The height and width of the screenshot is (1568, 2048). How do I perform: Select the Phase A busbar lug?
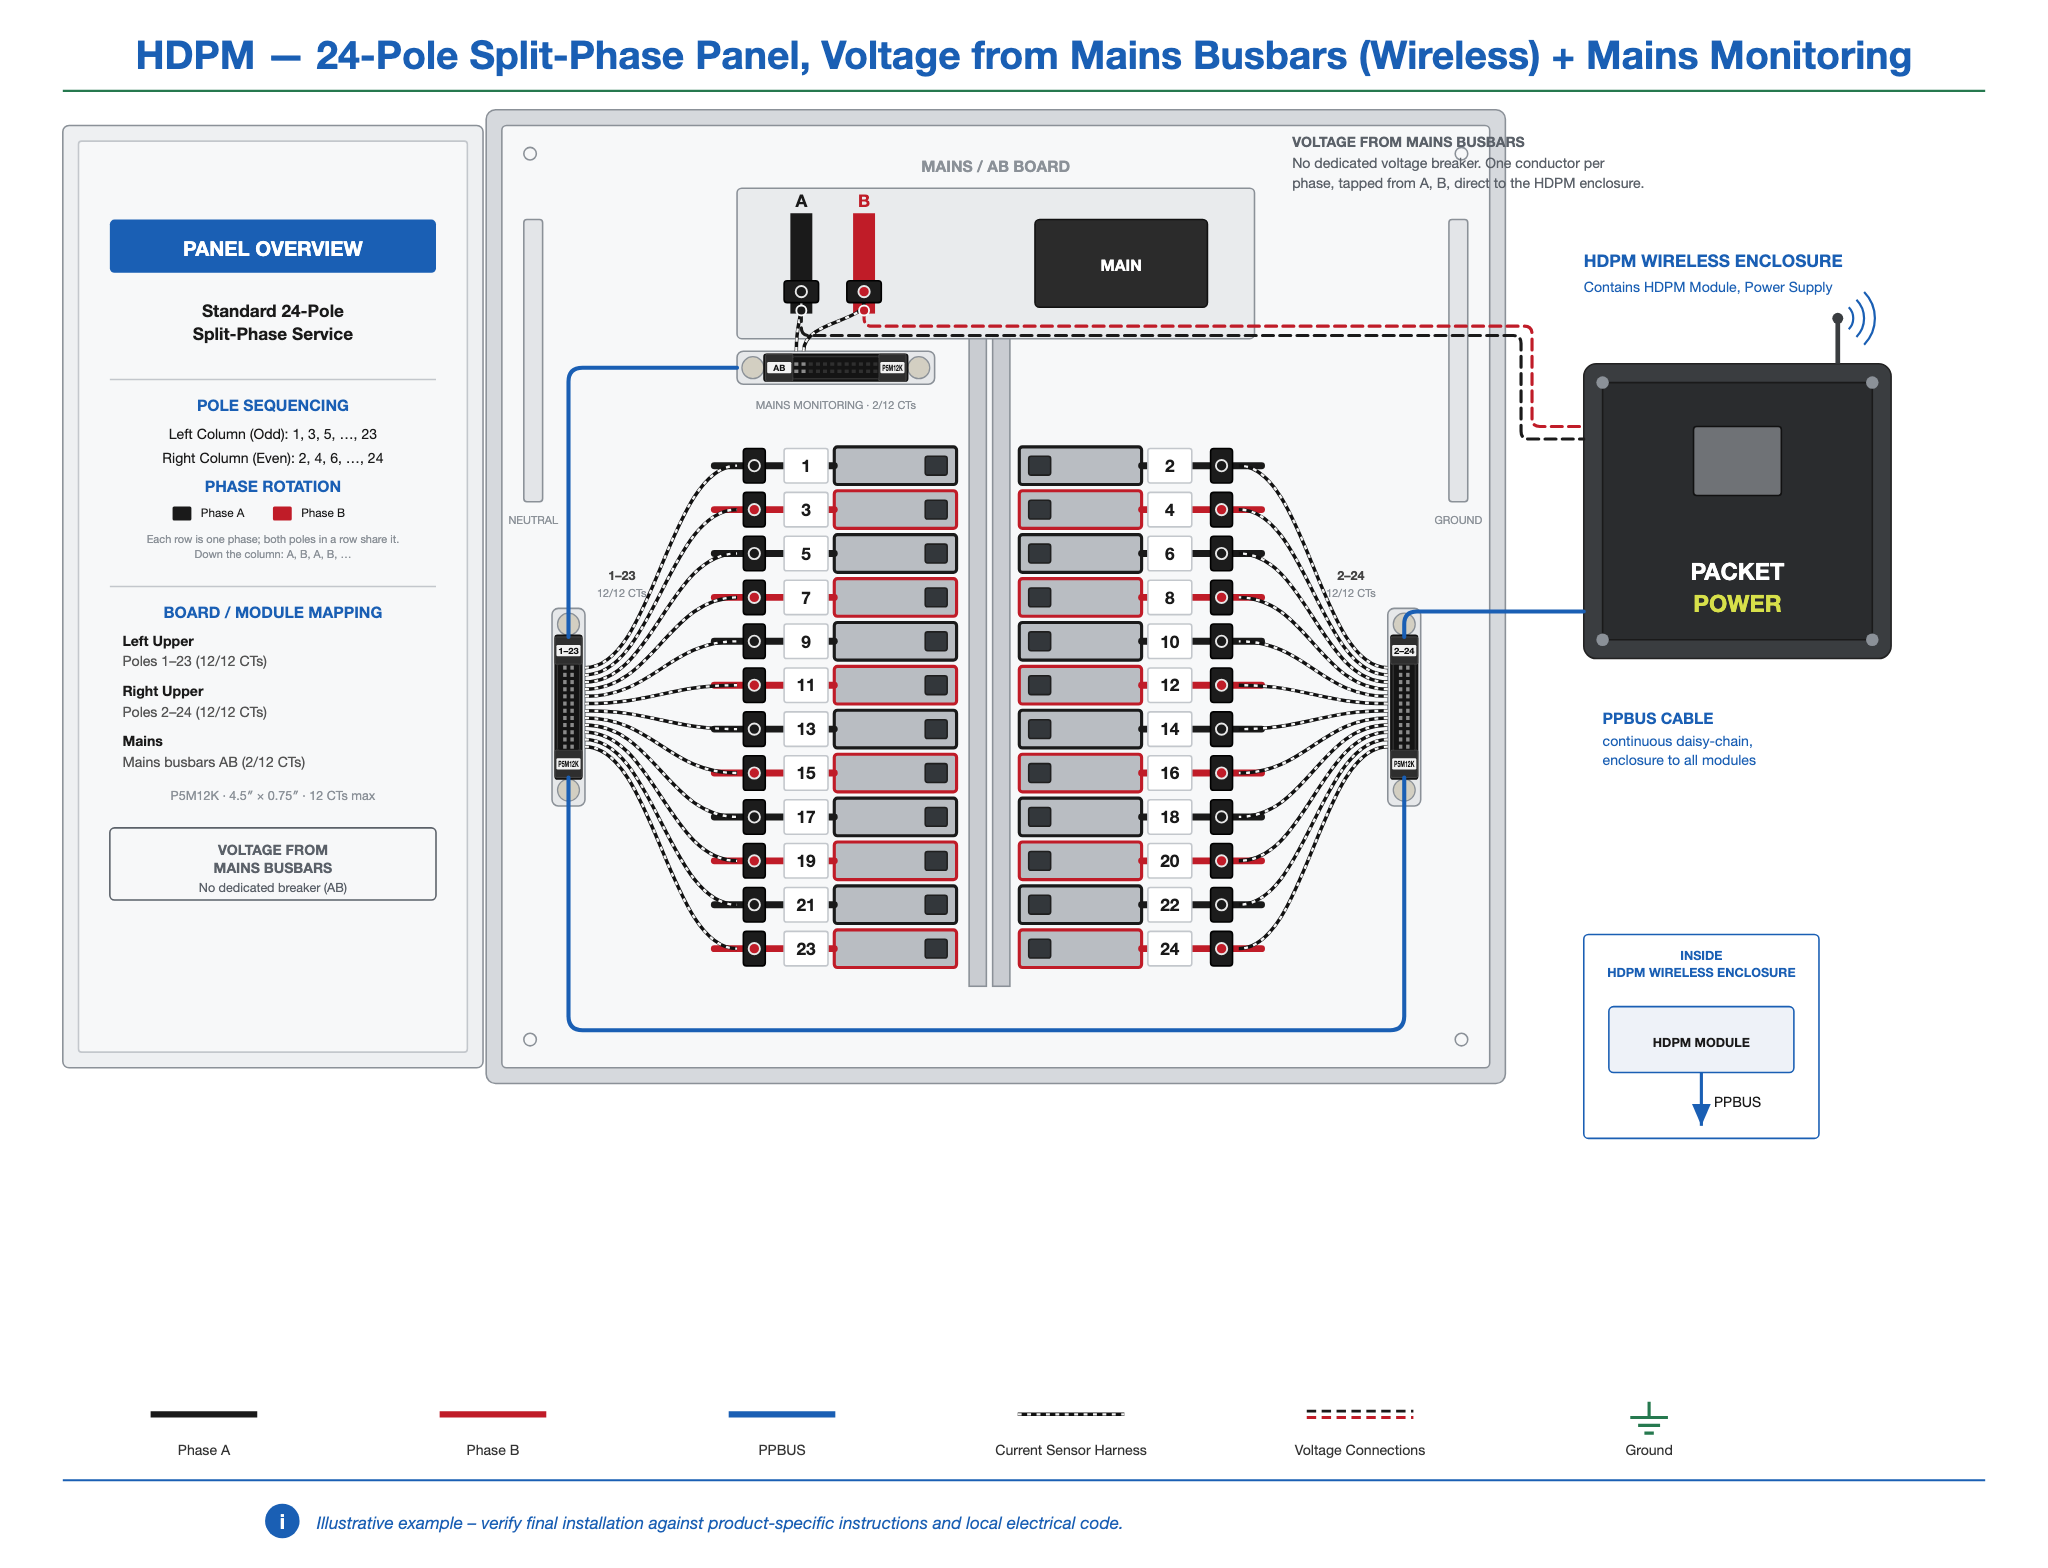(x=801, y=291)
